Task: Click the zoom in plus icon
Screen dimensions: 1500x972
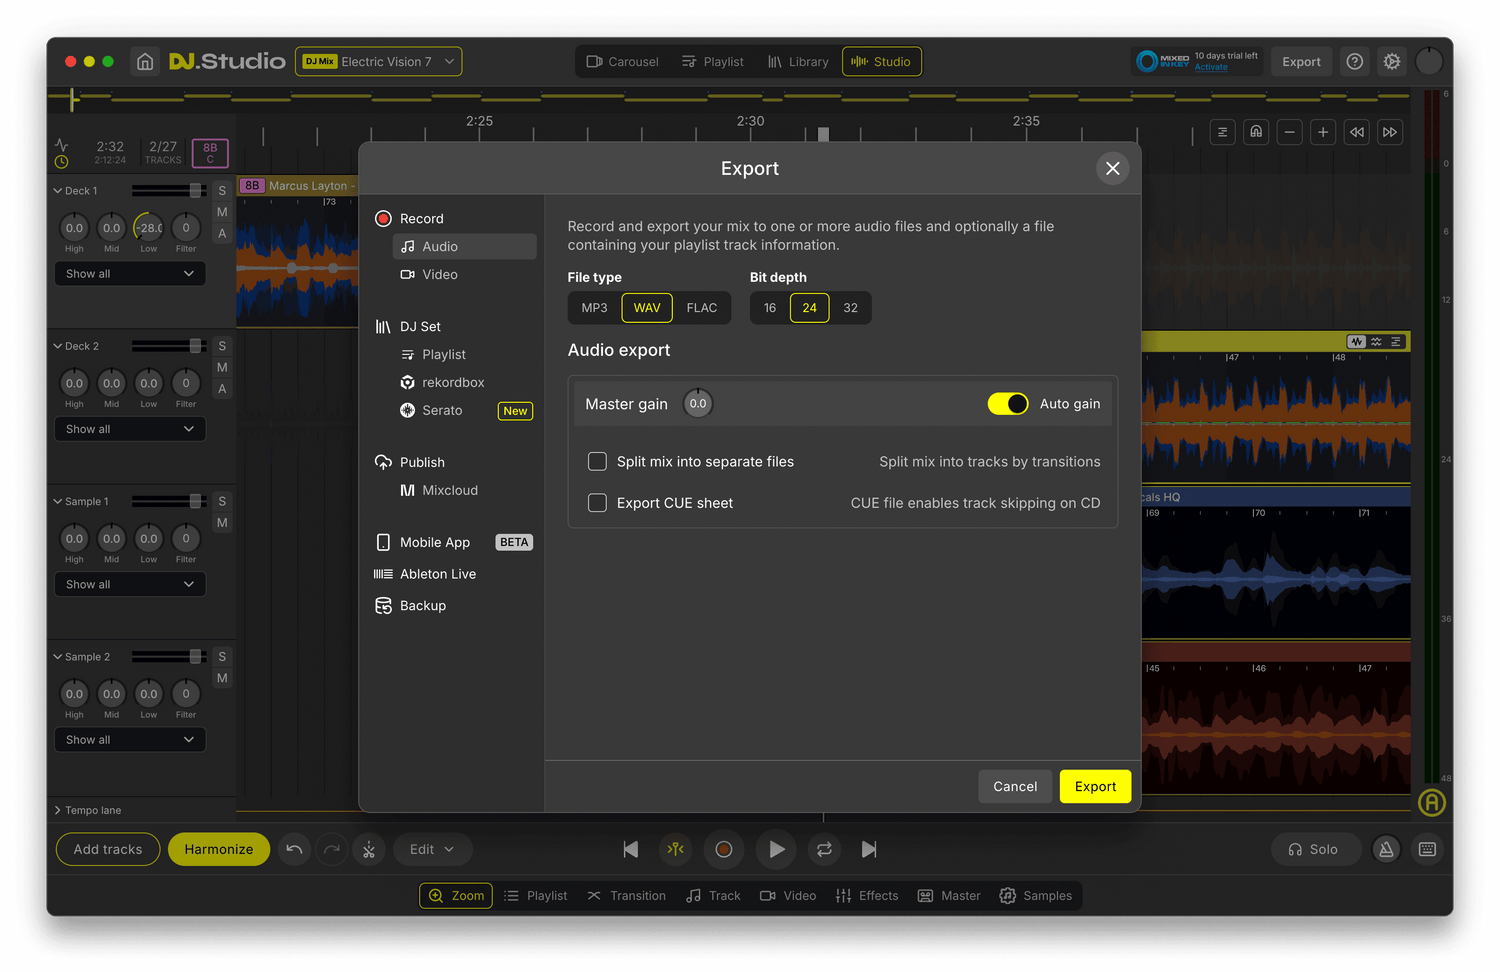Action: pyautogui.click(x=1323, y=132)
